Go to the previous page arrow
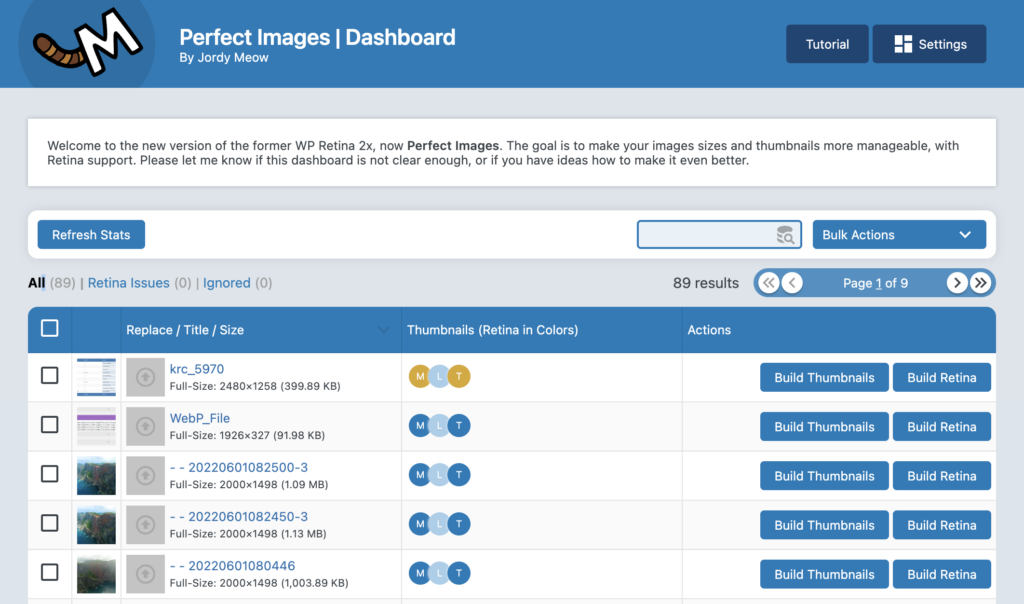 (792, 283)
